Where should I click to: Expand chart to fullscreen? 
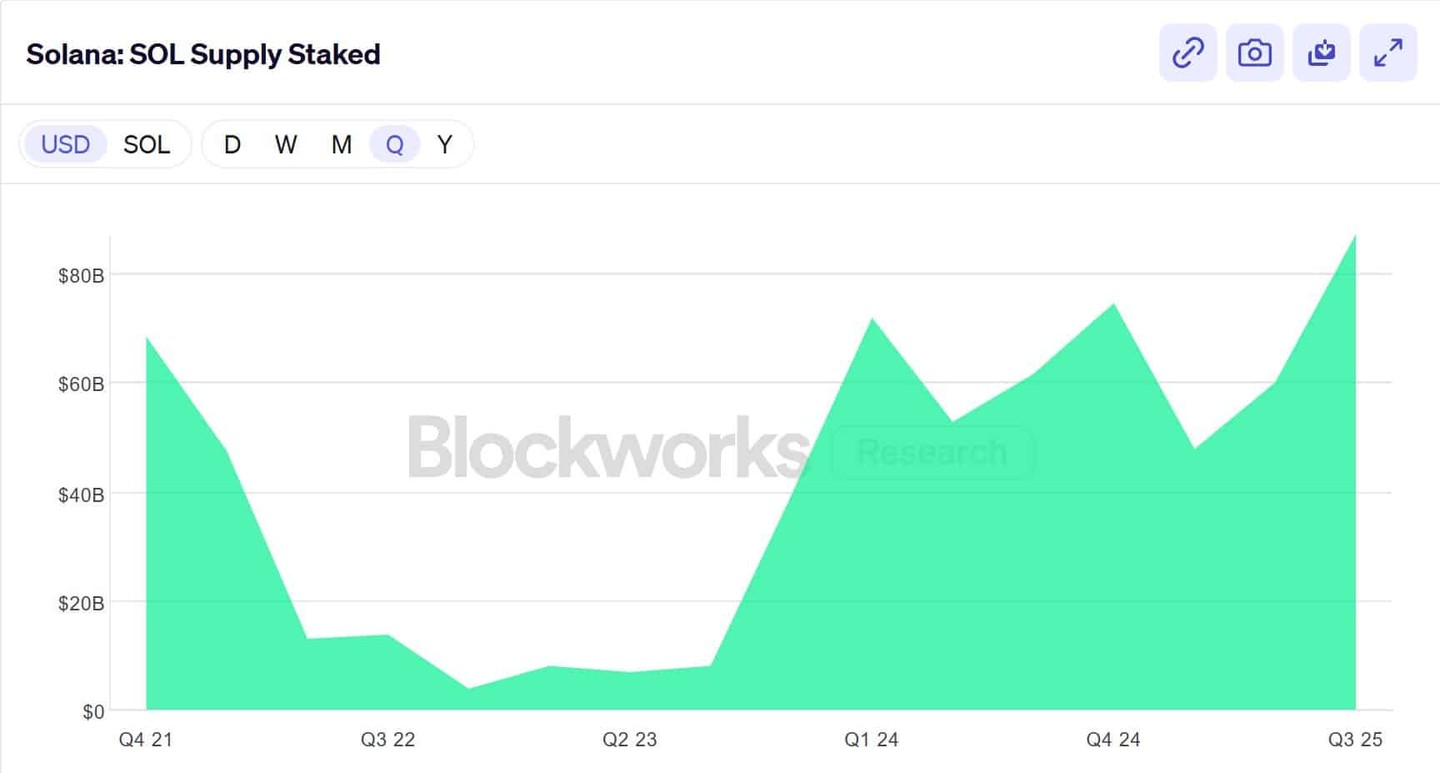[1388, 53]
